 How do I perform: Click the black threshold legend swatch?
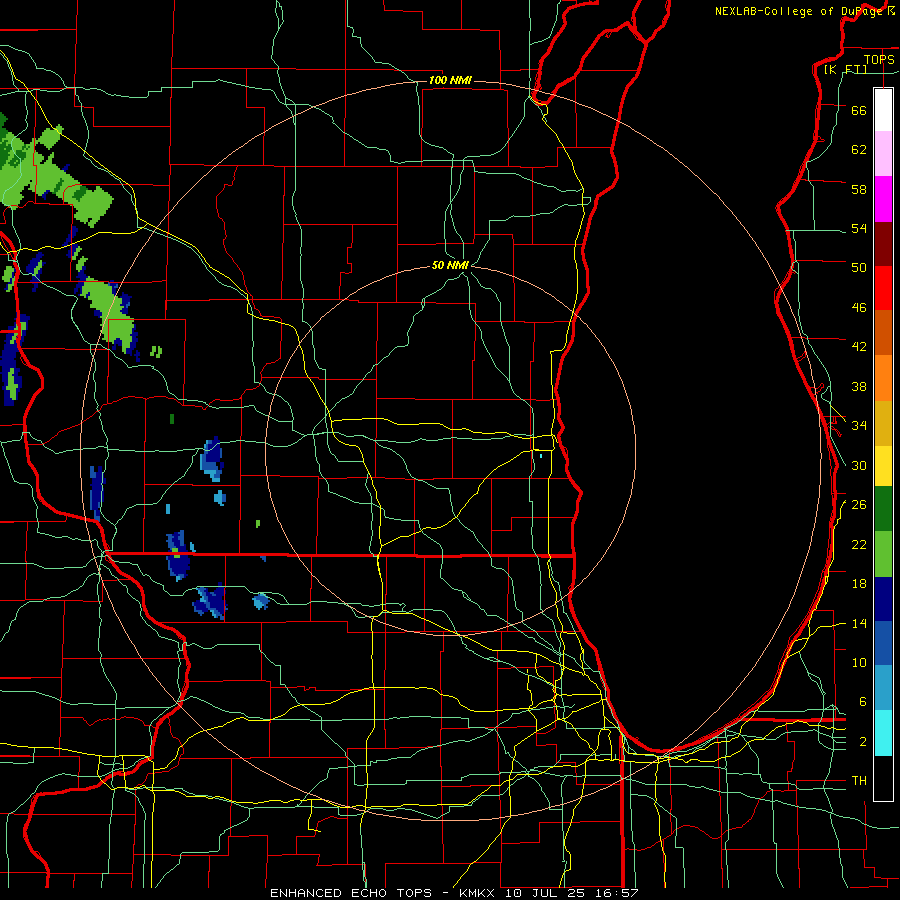(883, 778)
